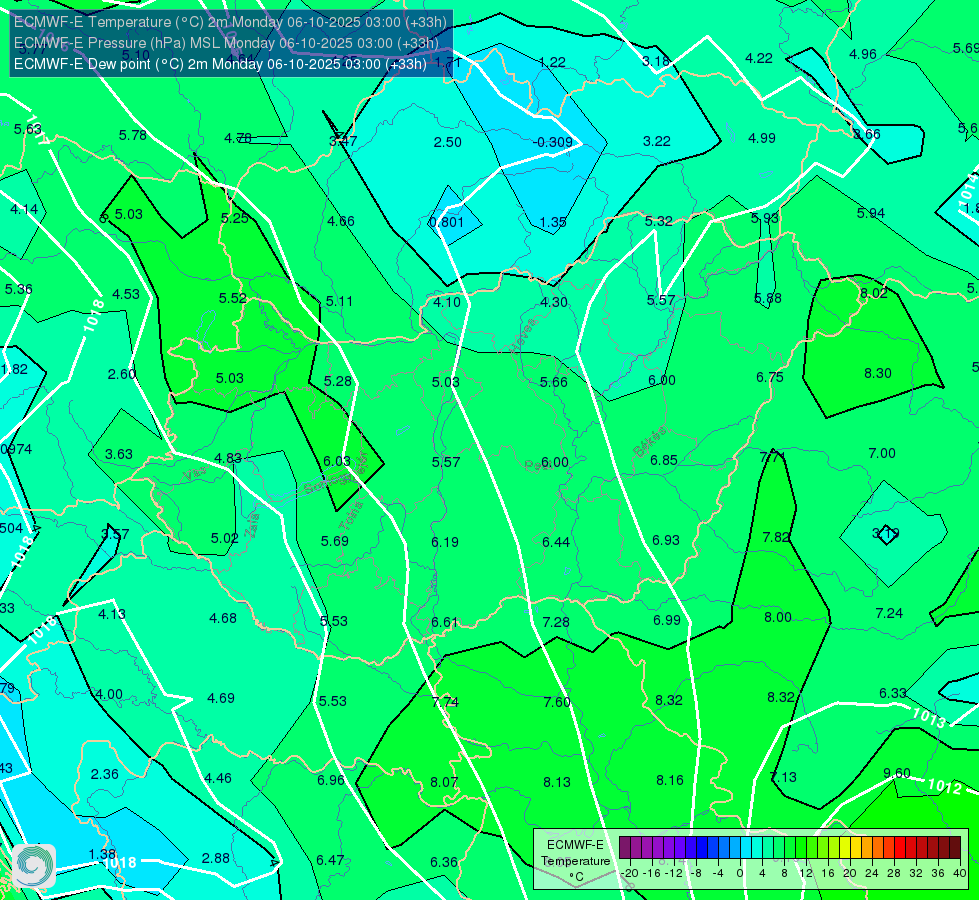Screen dimensions: 979x900
Task: Click the 2.36 temperature value
Action: pyautogui.click(x=104, y=774)
